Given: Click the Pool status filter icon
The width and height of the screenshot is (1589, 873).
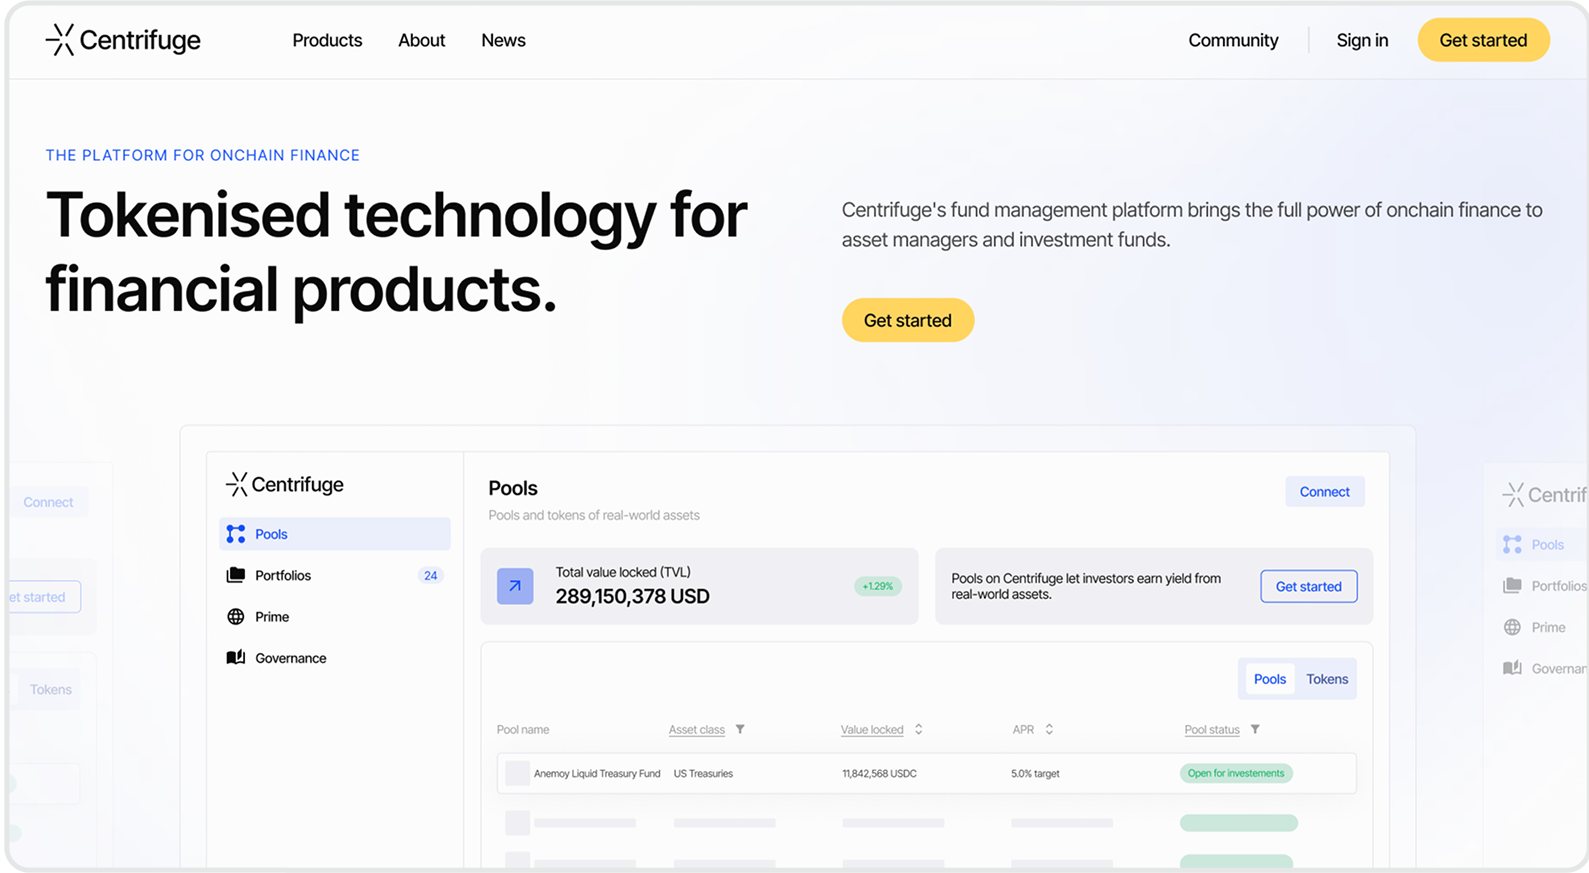Looking at the screenshot, I should 1255,729.
